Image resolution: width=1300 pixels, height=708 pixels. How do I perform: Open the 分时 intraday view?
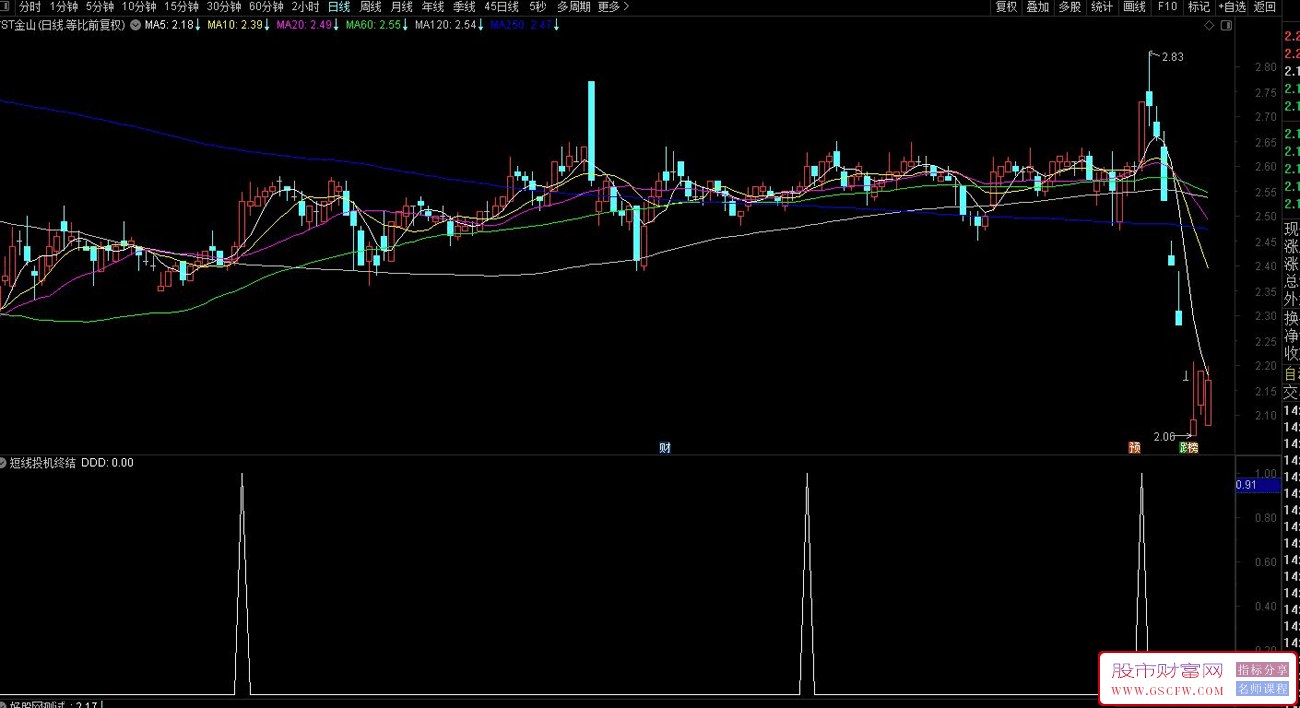point(30,7)
